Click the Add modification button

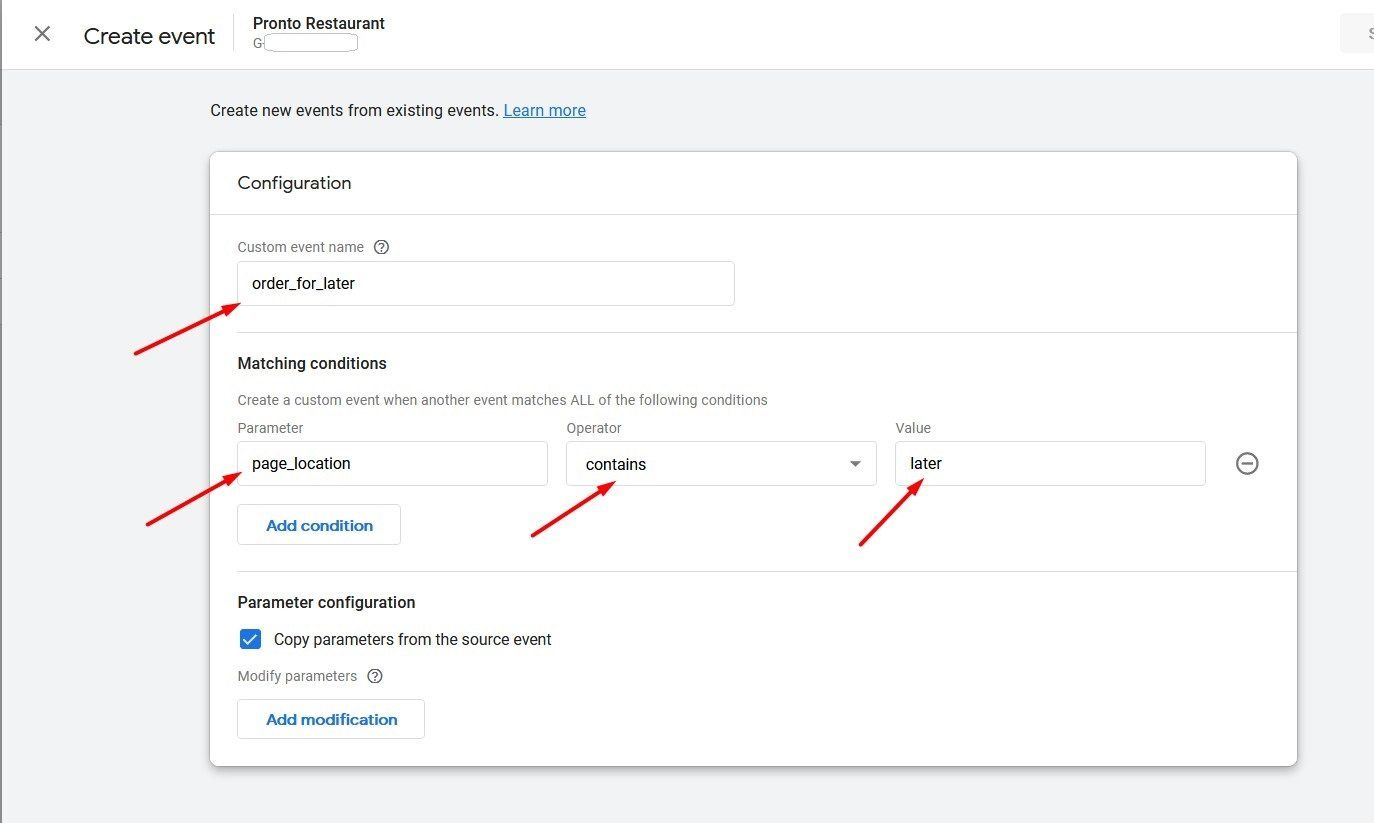(x=331, y=719)
